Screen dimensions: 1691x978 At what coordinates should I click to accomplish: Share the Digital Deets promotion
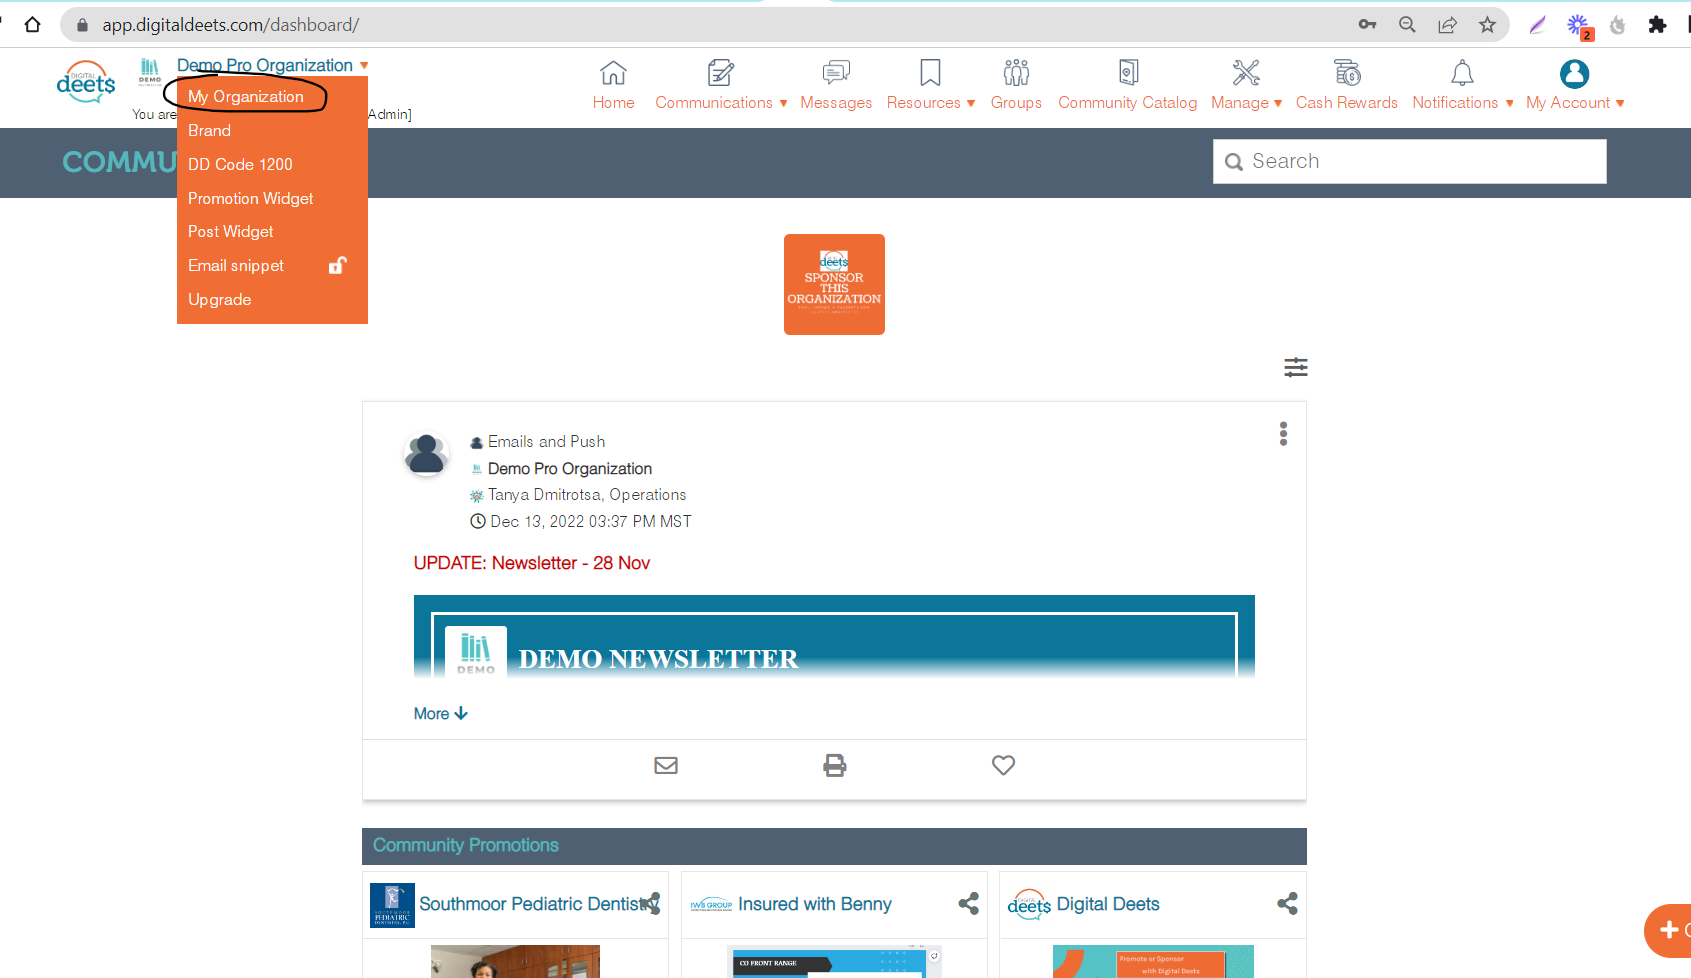(1287, 904)
